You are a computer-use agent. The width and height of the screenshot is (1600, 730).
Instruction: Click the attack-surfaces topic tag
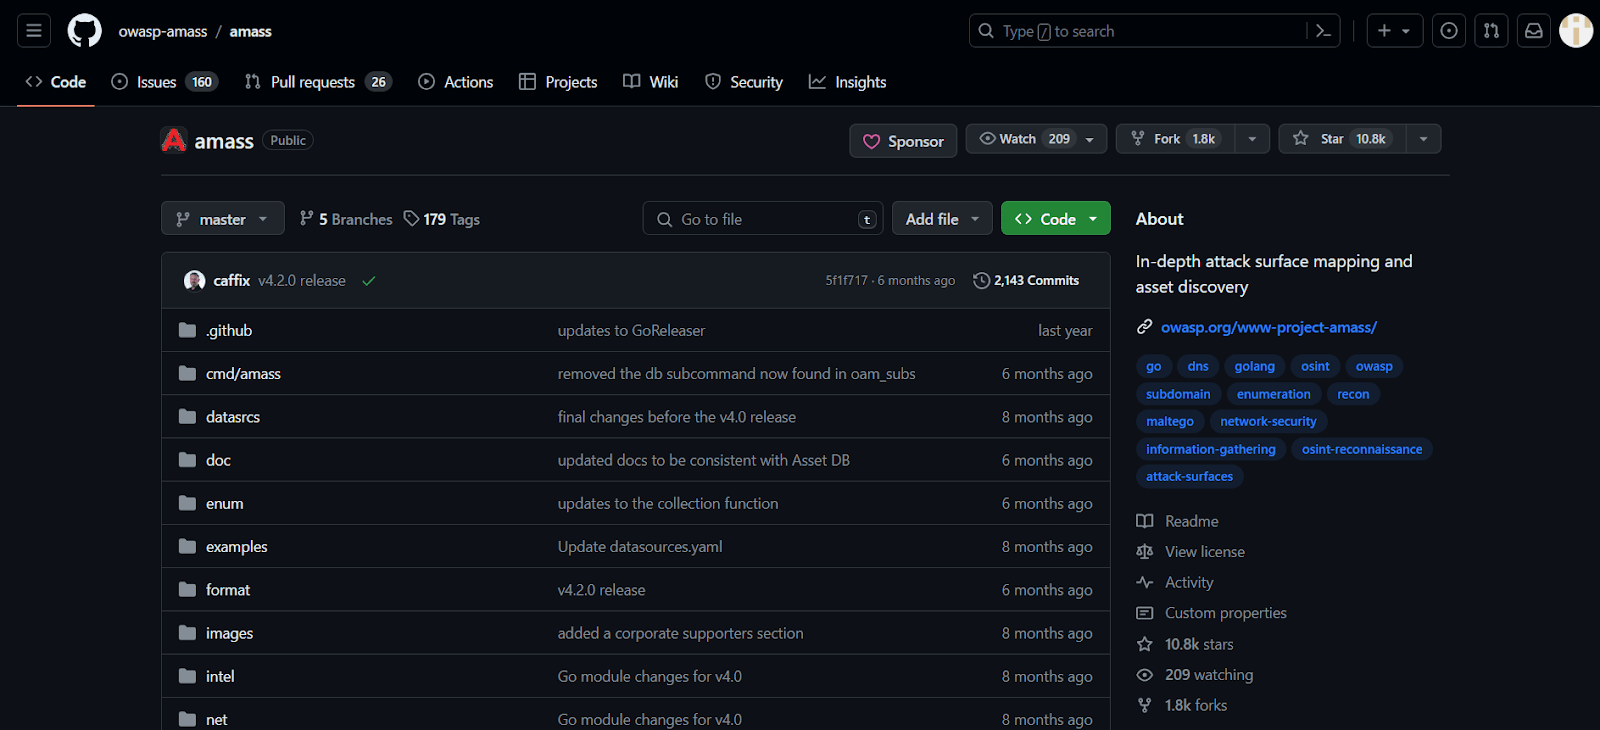click(1189, 477)
